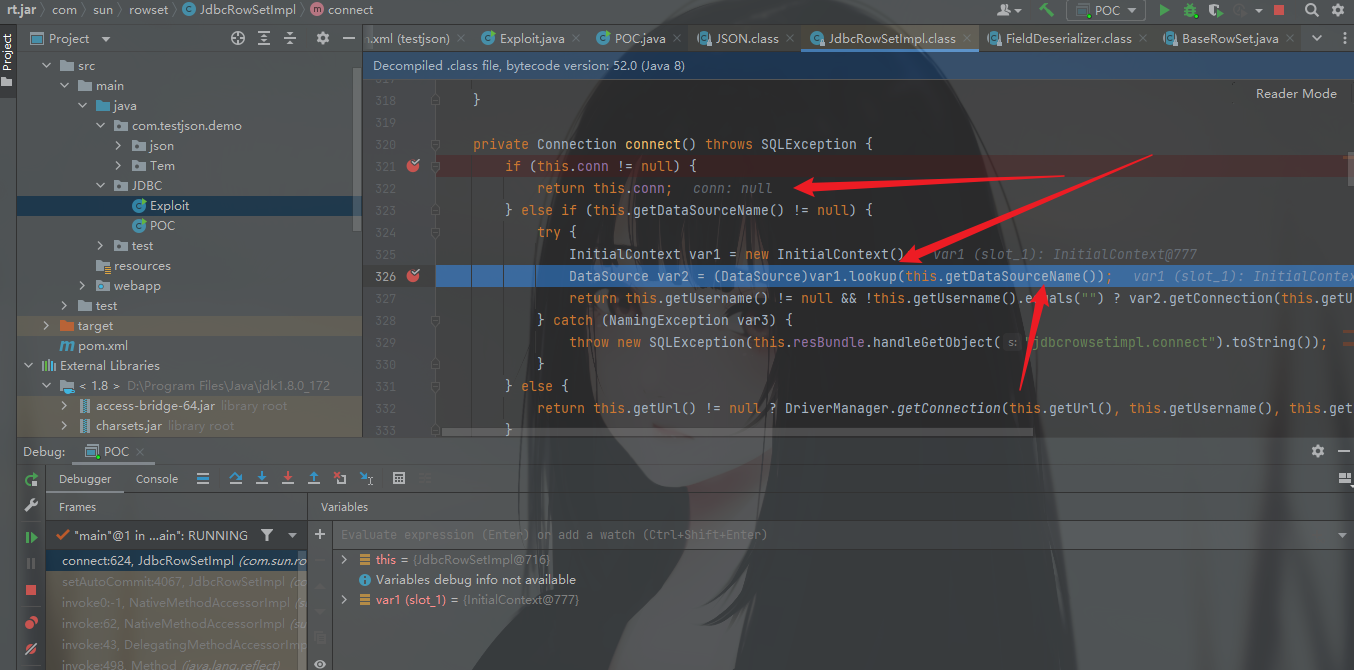The height and width of the screenshot is (670, 1354).
Task: Show hidden editor tabs chevron
Action: coord(1317,38)
